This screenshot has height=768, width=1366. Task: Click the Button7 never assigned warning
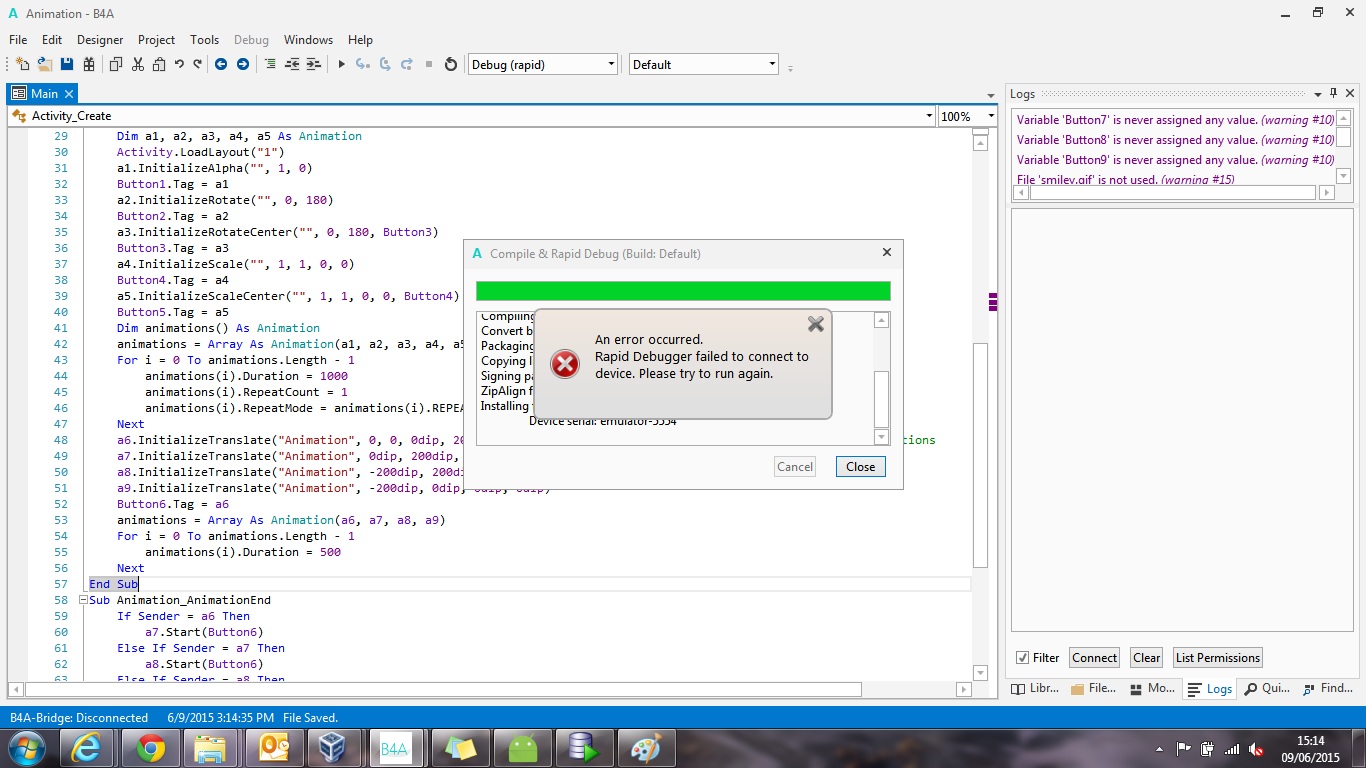tap(1175, 120)
